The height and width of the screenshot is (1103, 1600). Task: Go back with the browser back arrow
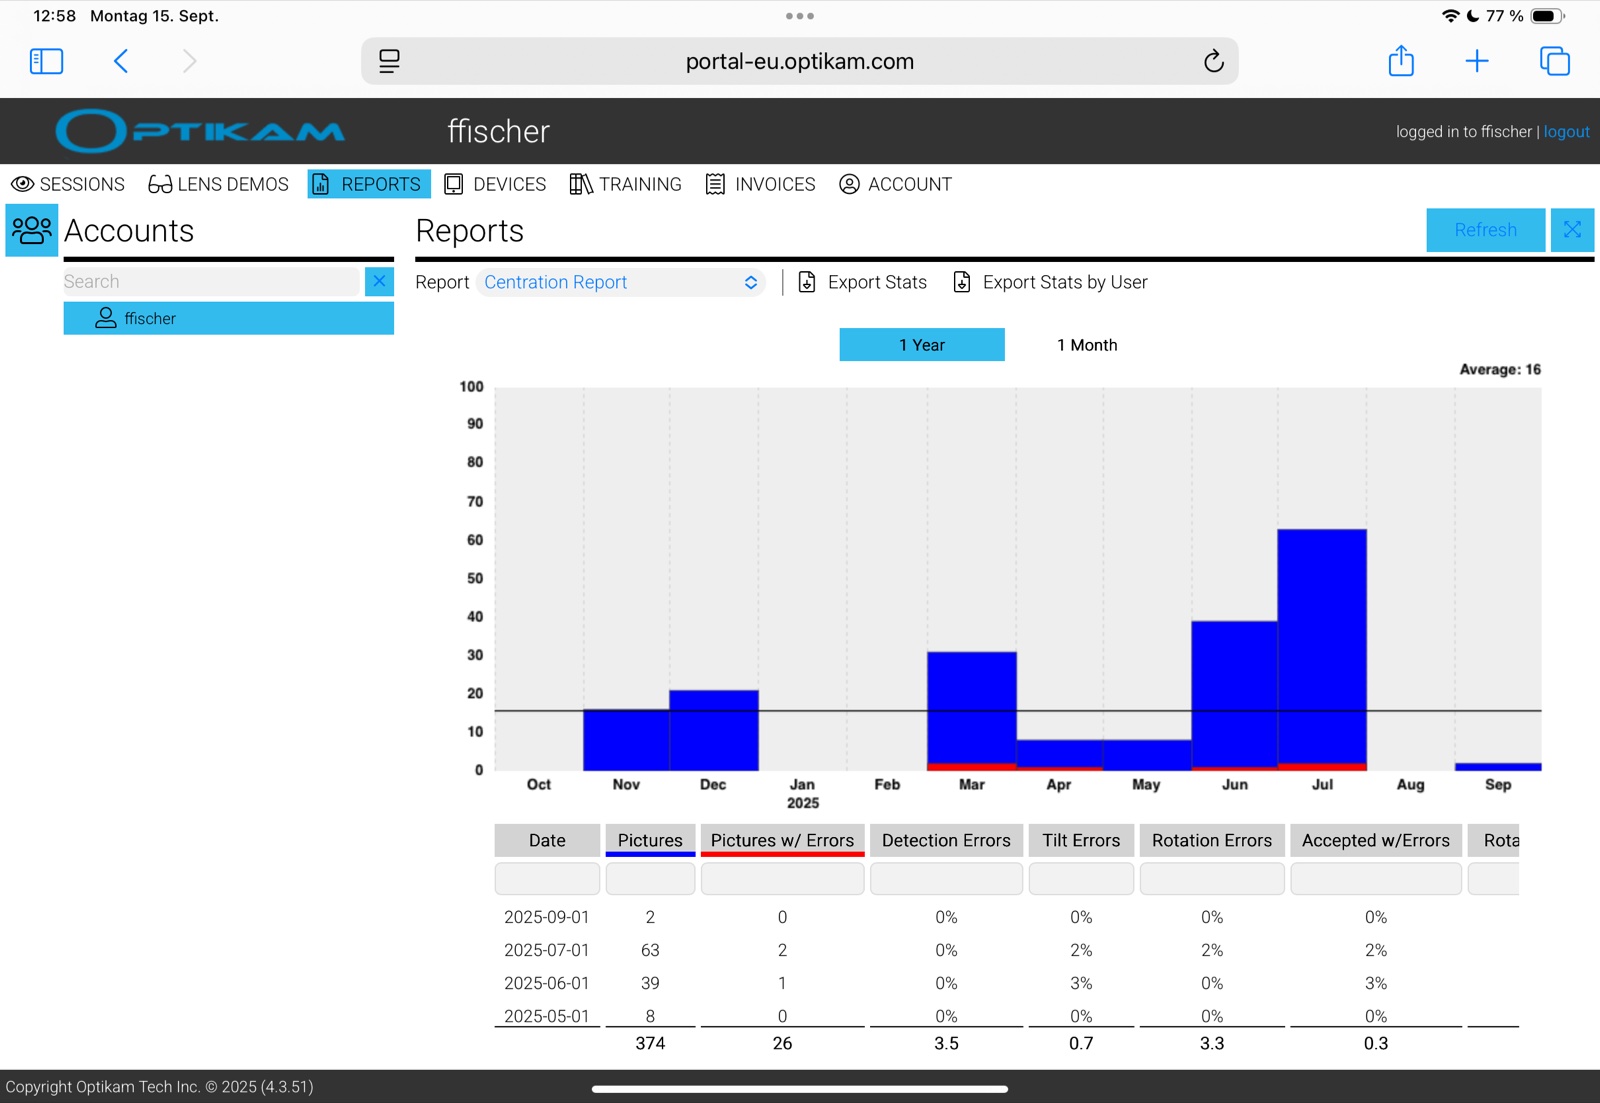click(x=121, y=61)
